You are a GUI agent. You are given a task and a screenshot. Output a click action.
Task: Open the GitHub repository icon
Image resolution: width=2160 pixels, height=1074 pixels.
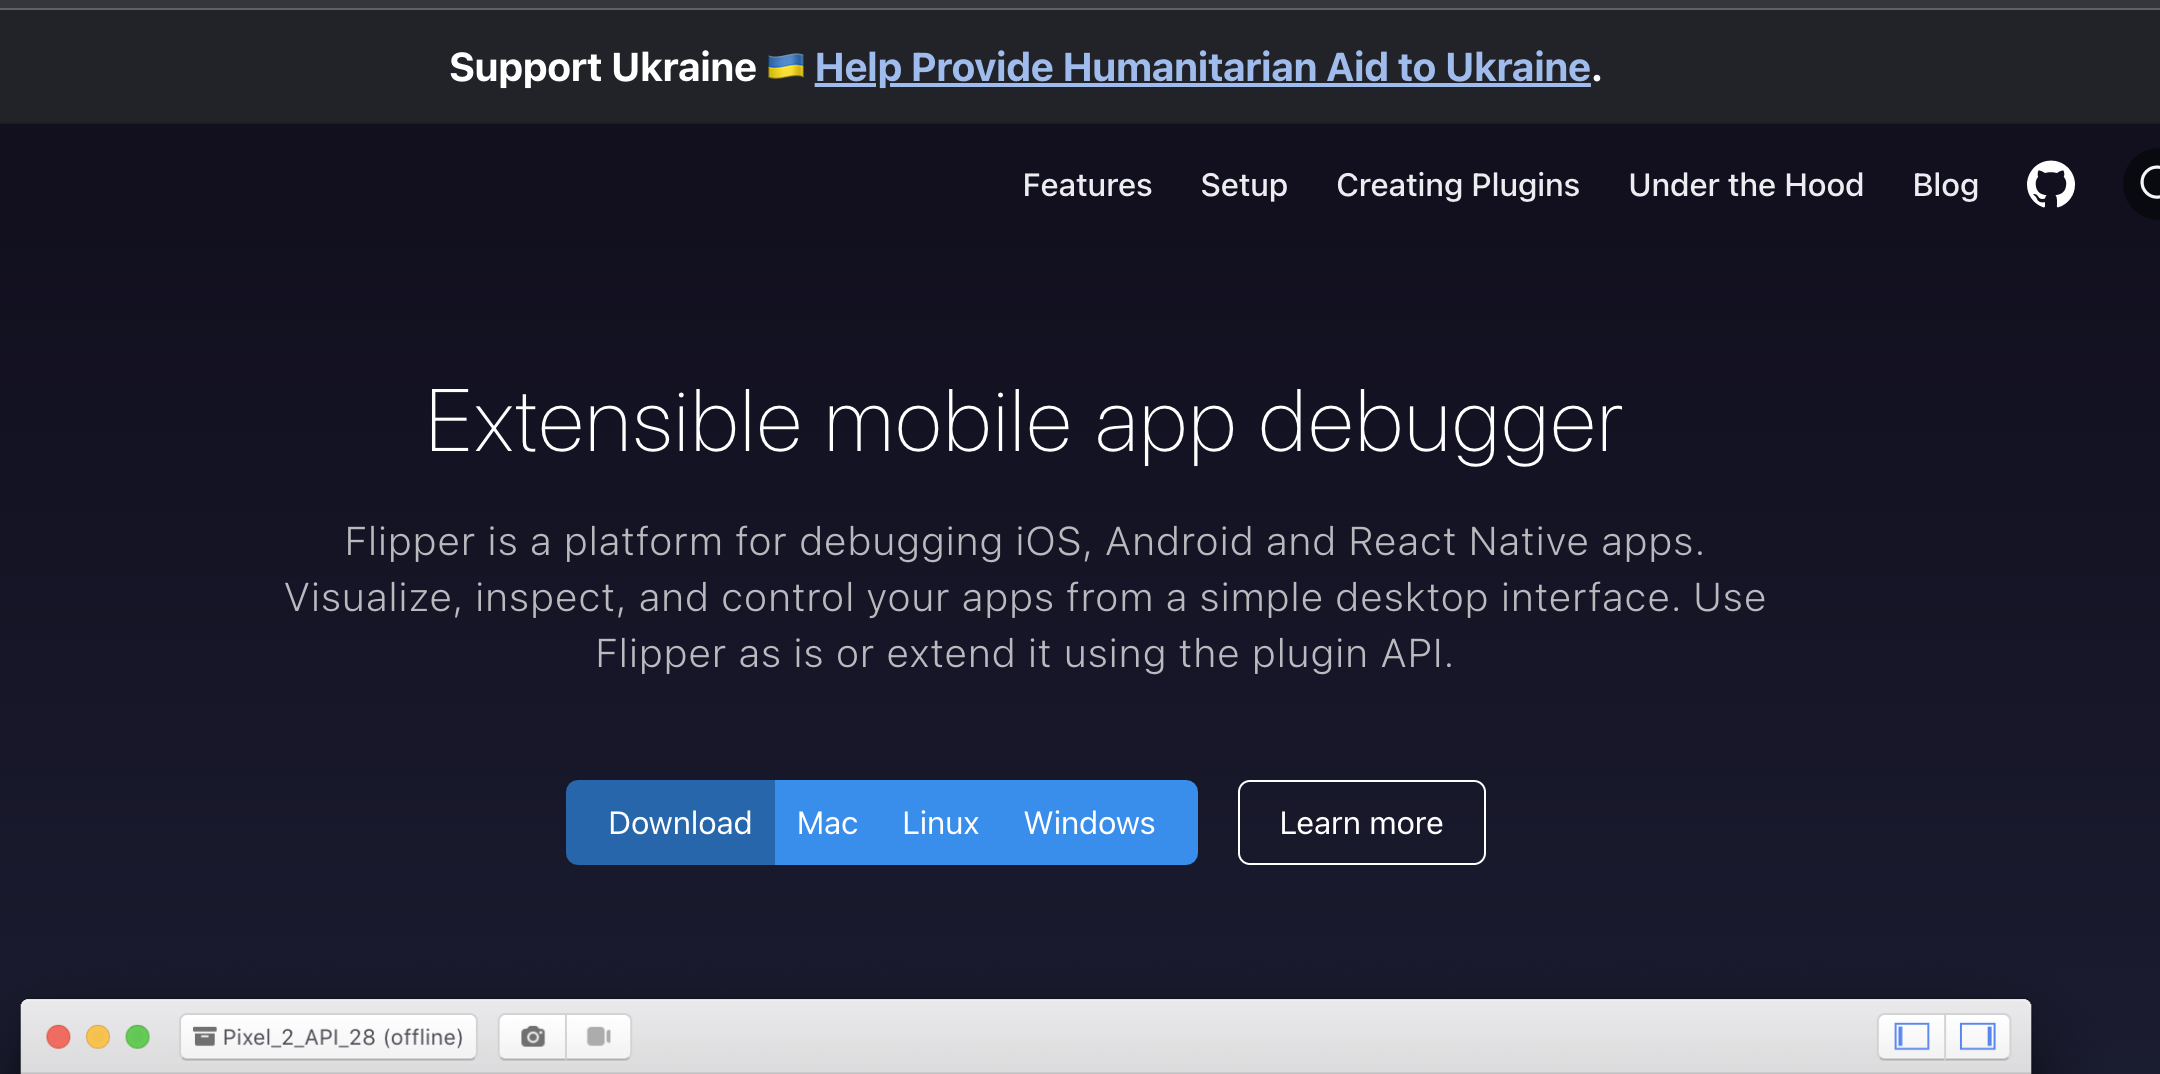2050,184
